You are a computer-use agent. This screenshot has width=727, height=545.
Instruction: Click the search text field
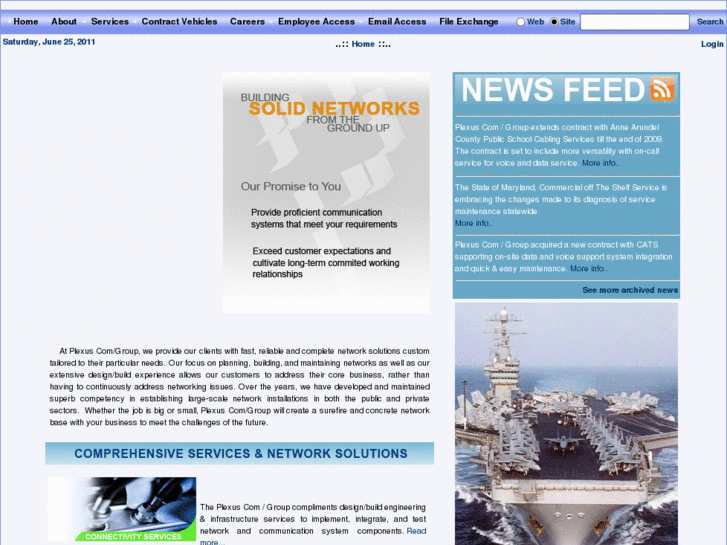coord(635,22)
